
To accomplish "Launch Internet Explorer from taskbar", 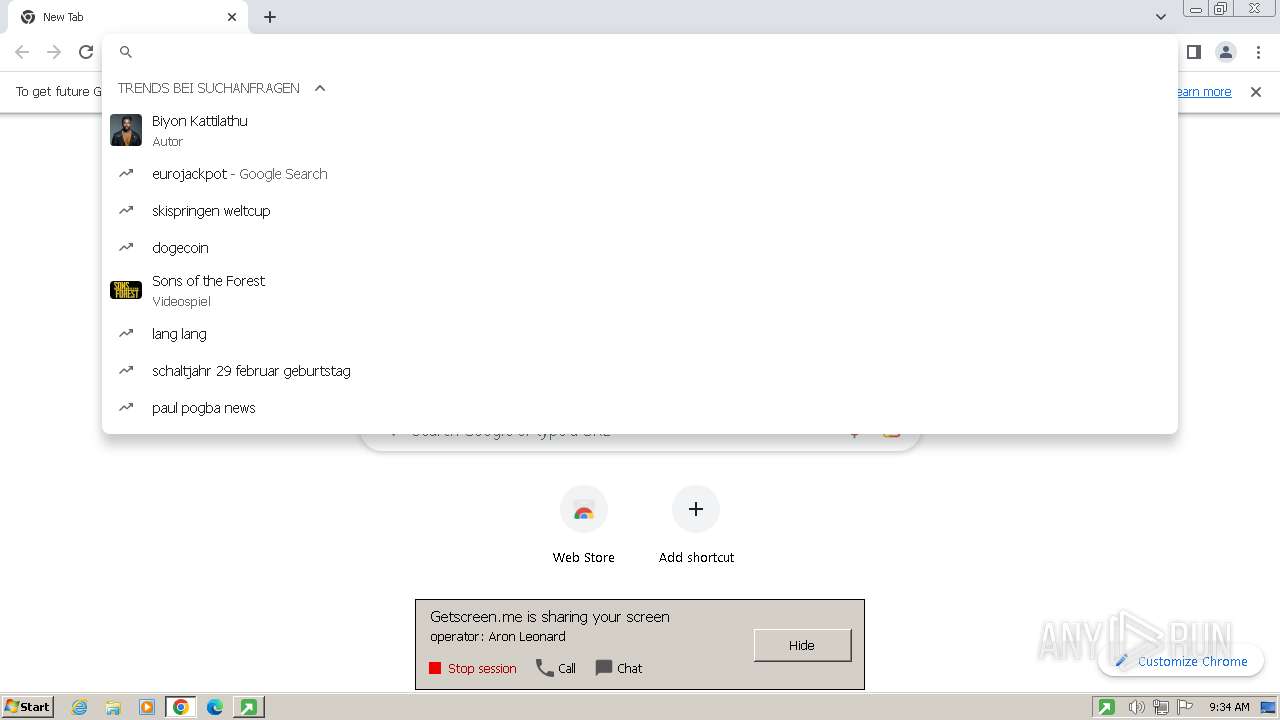I will coord(80,707).
